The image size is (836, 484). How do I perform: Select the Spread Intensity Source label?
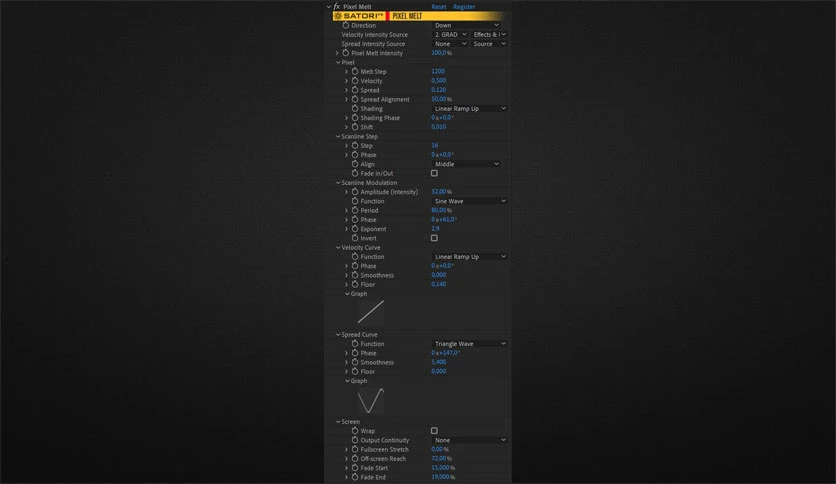[x=373, y=44]
